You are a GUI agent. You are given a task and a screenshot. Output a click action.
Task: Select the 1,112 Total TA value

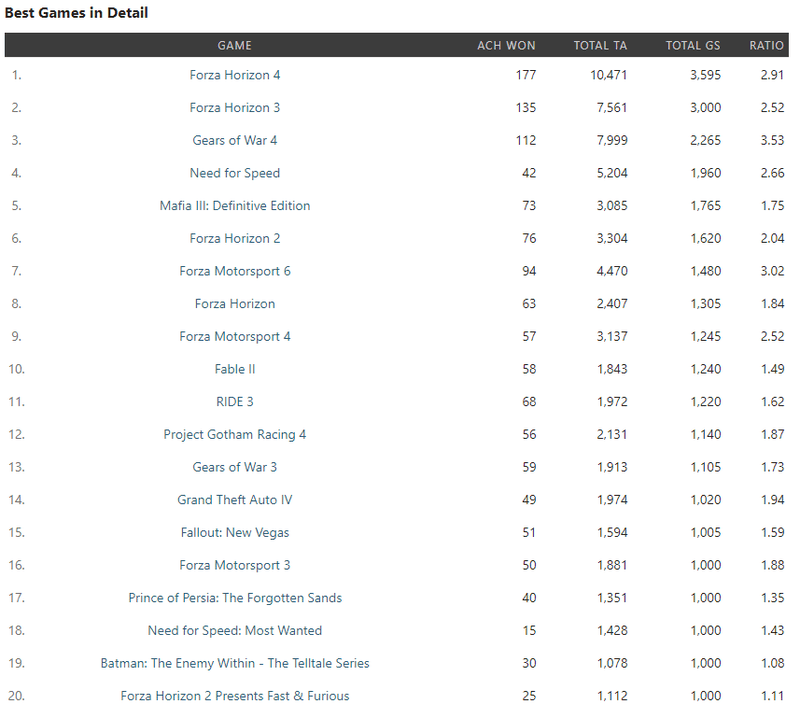612,695
